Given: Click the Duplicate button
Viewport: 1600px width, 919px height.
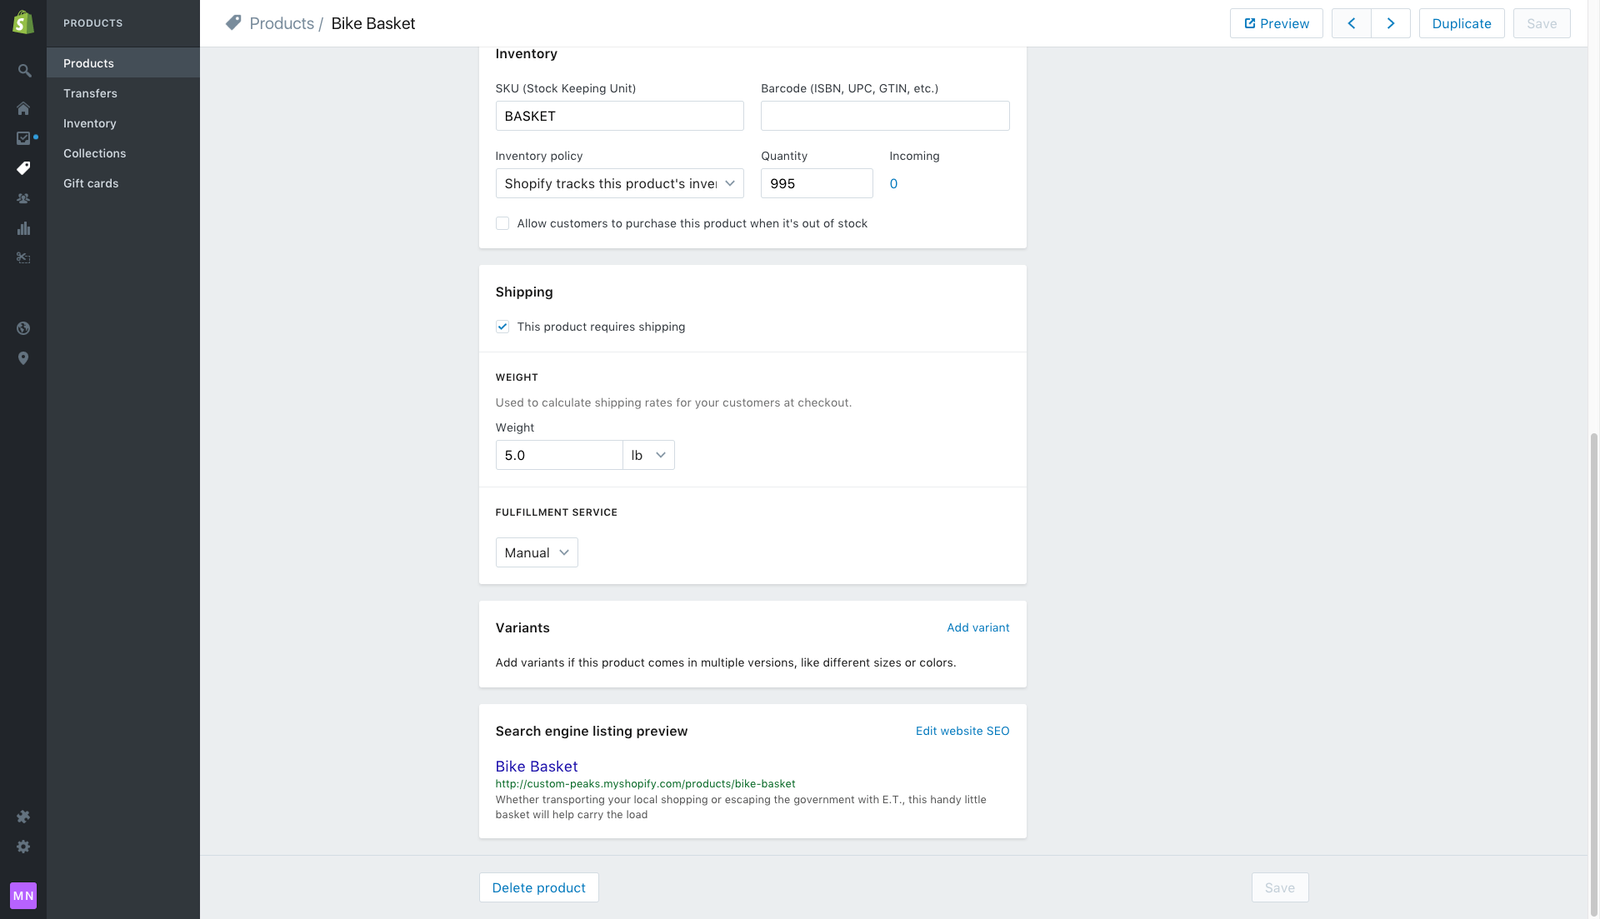Looking at the screenshot, I should point(1461,23).
